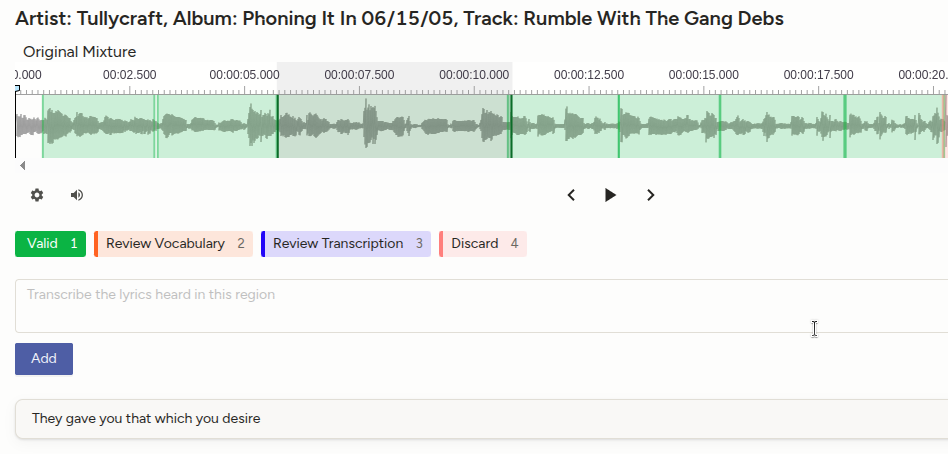Click the Original Mixture label
The image size is (948, 454).
(80, 52)
